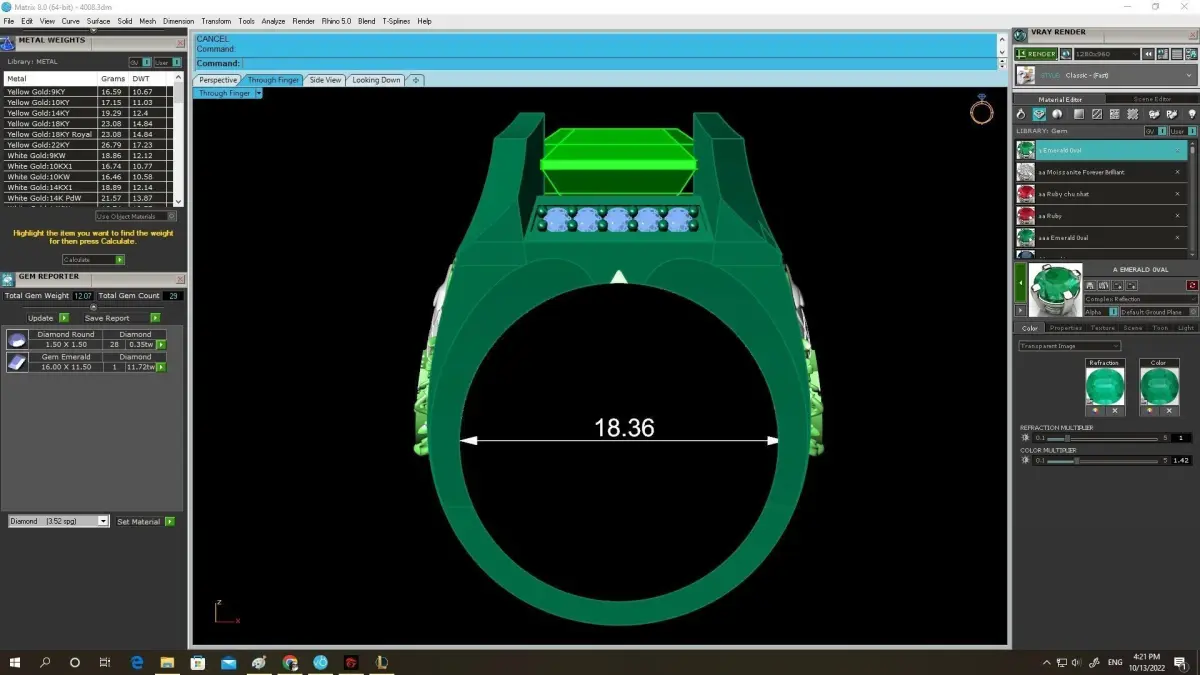This screenshot has width=1200, height=675.
Task: Switch to the Scene Editor tab
Action: coord(1151,99)
